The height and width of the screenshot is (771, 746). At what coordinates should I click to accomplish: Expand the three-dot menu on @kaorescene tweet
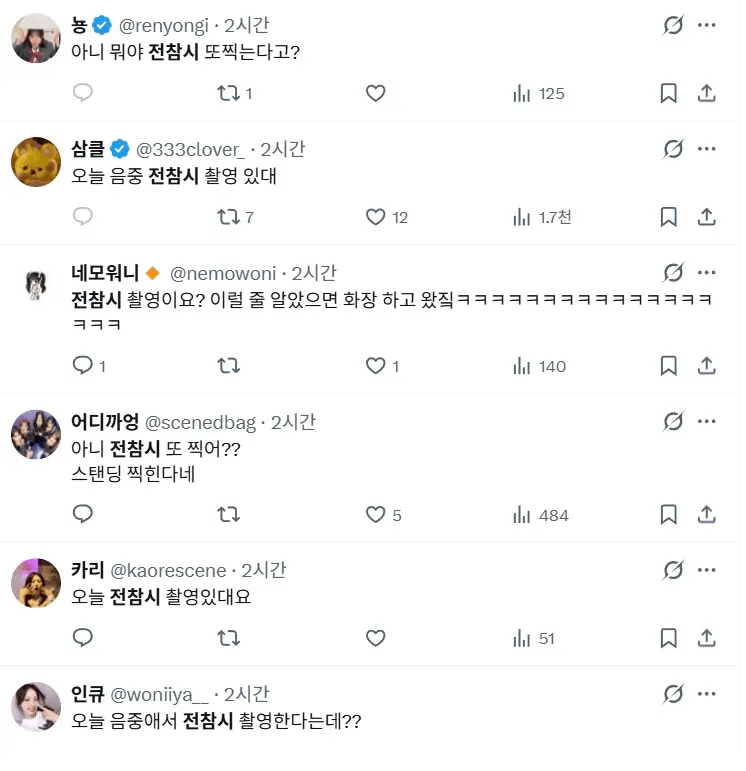click(707, 570)
